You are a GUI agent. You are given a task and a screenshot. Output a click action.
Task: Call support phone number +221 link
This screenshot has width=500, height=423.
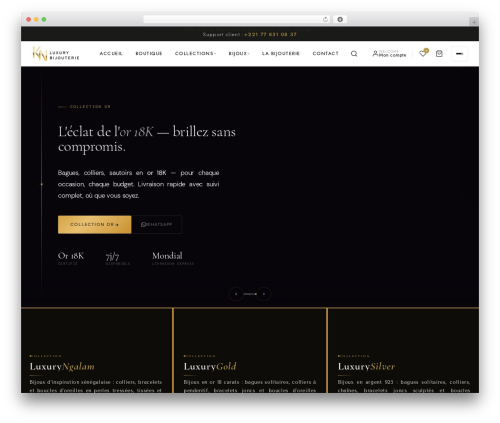coord(270,34)
